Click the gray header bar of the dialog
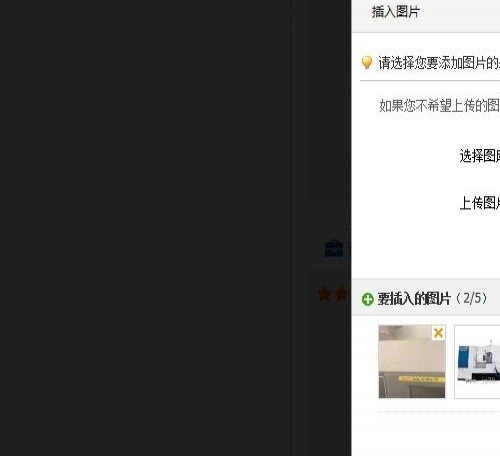 tap(426, 16)
